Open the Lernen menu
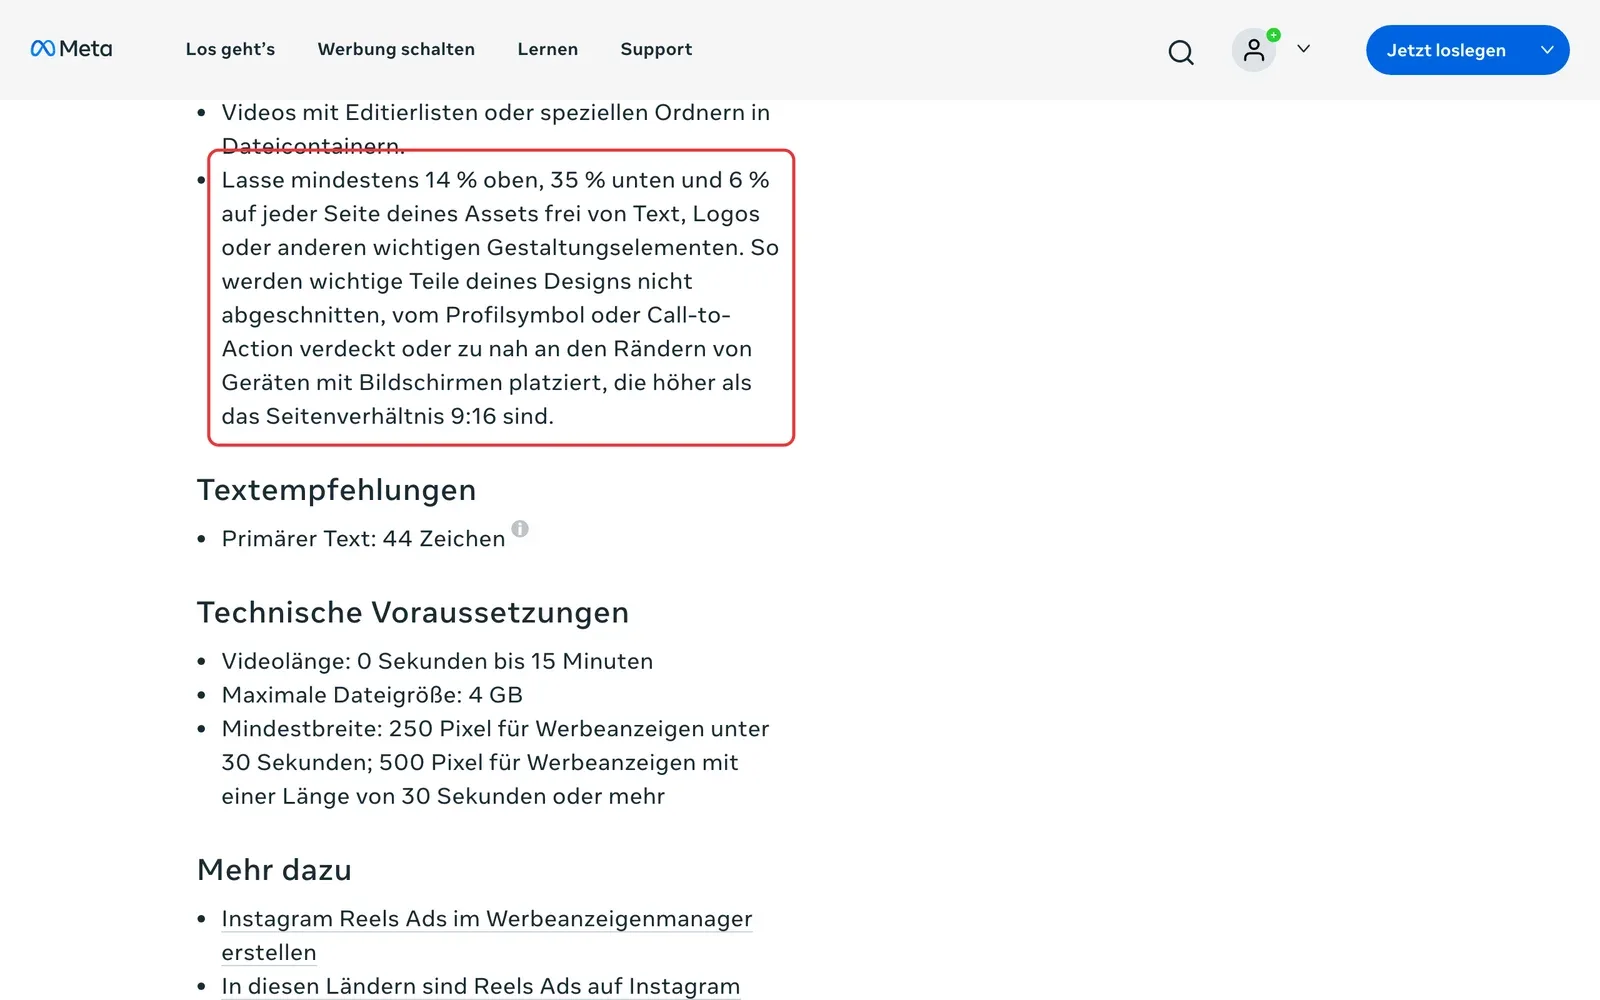The width and height of the screenshot is (1600, 1000). 548,49
